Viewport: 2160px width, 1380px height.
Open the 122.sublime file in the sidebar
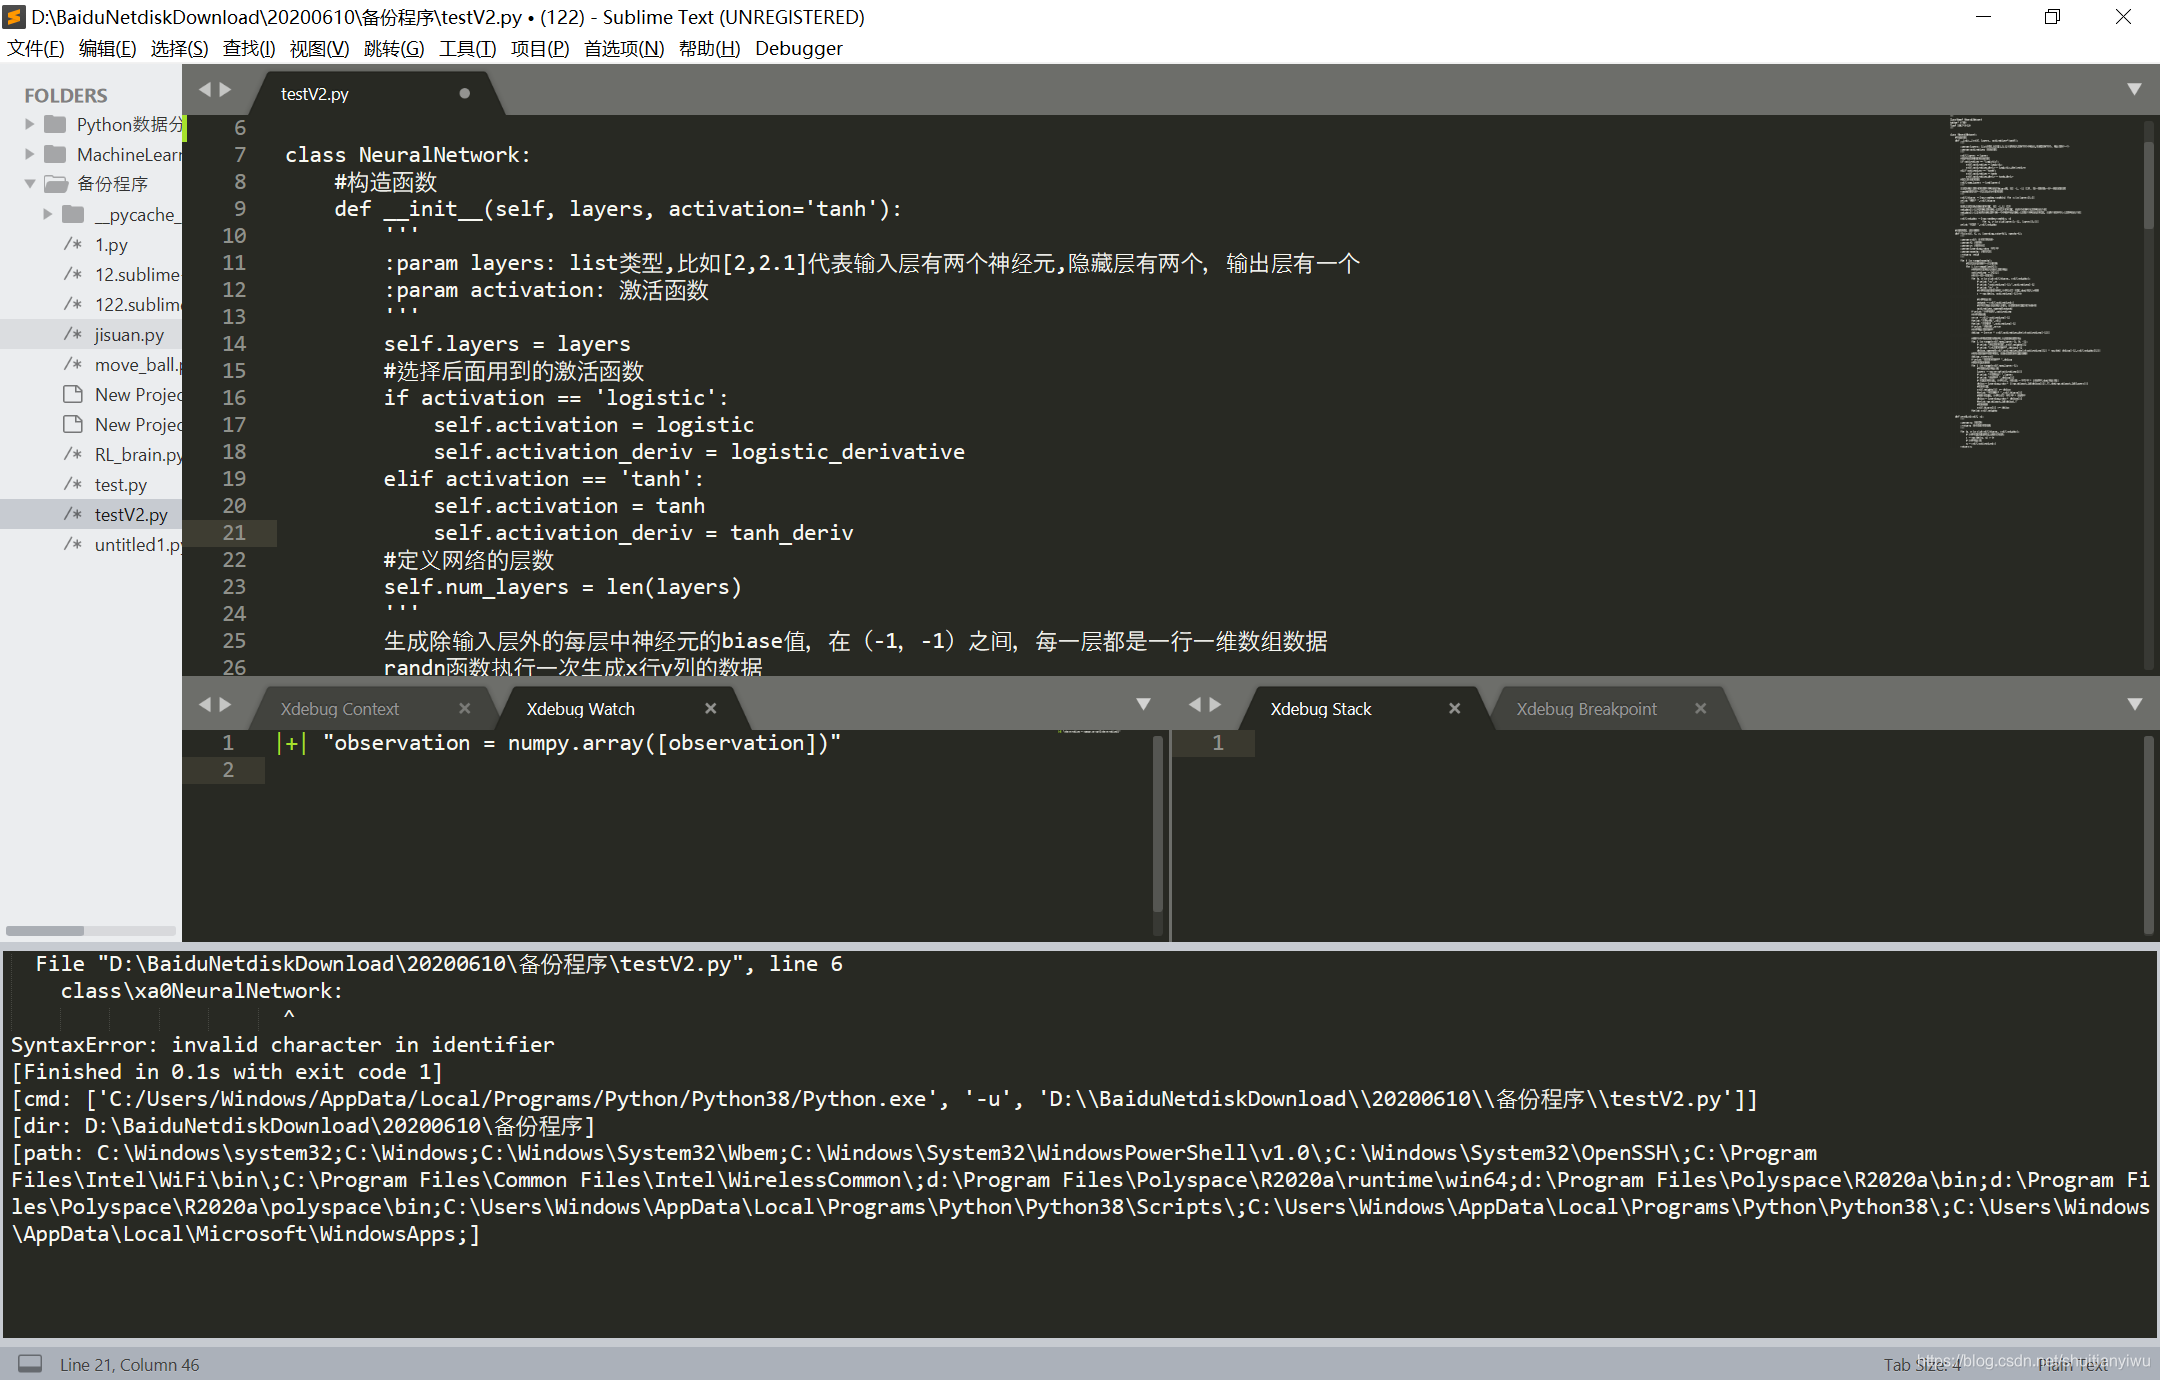click(137, 305)
